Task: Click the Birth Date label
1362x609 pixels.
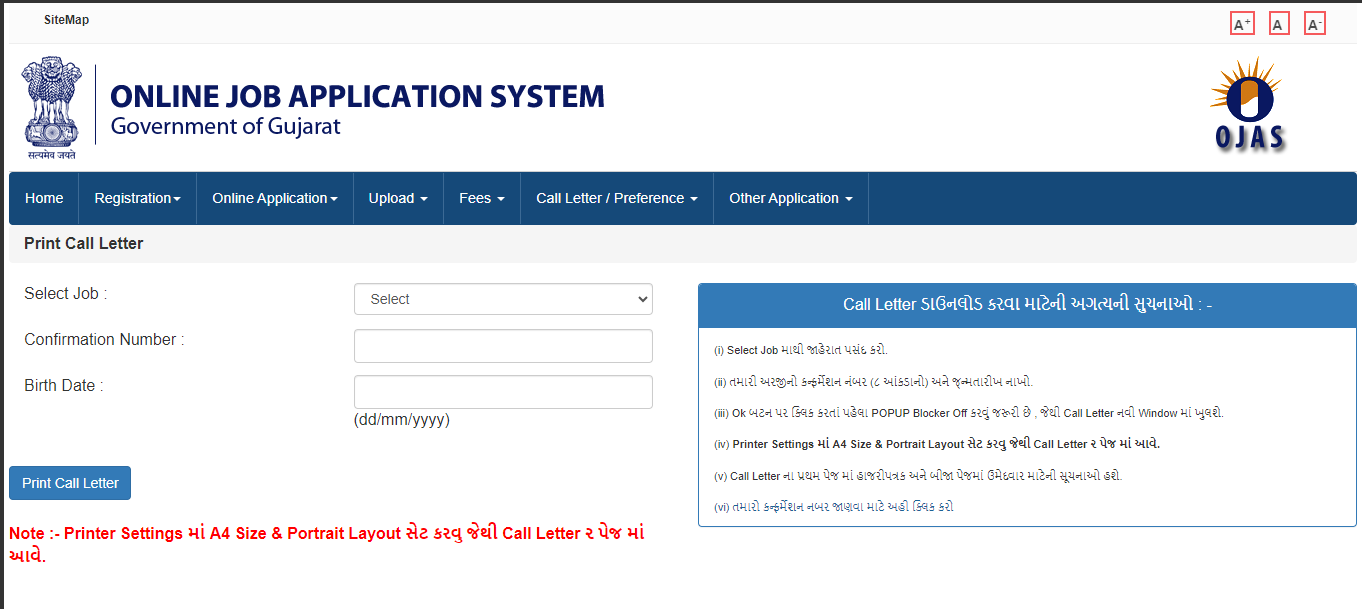Action: [64, 386]
